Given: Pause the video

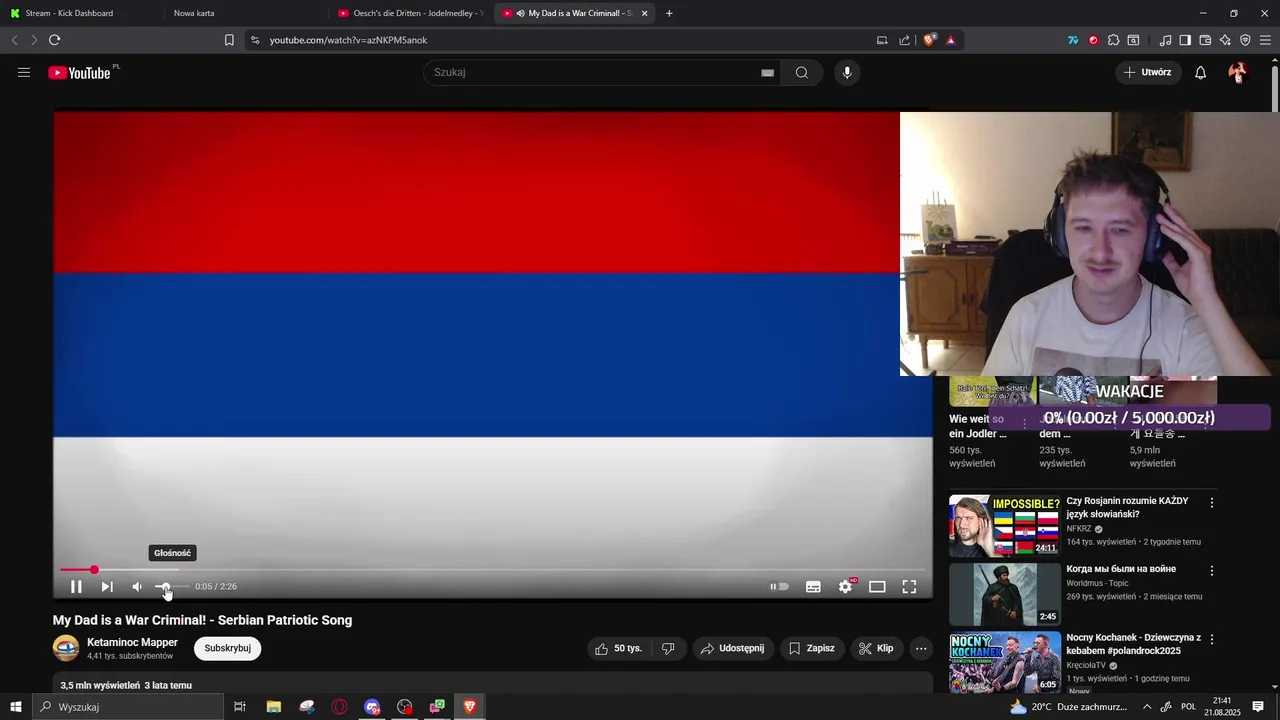Looking at the screenshot, I should click(76, 587).
